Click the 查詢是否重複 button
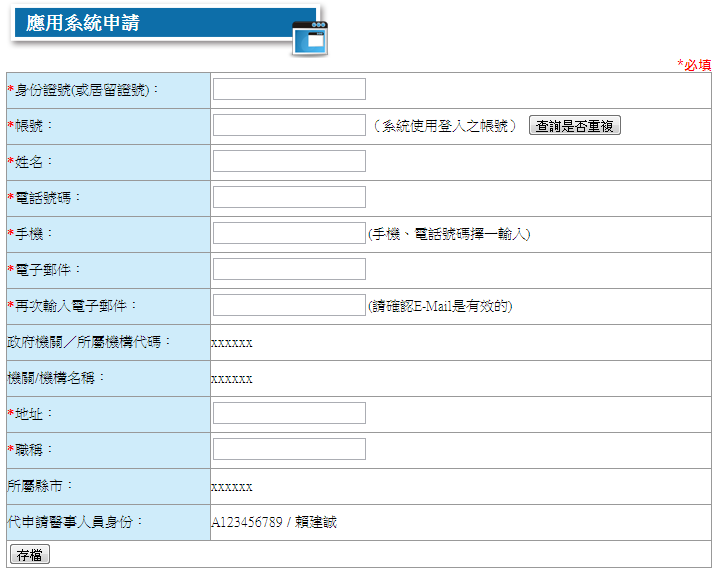Screen dimensions: 721x573 pos(575,125)
